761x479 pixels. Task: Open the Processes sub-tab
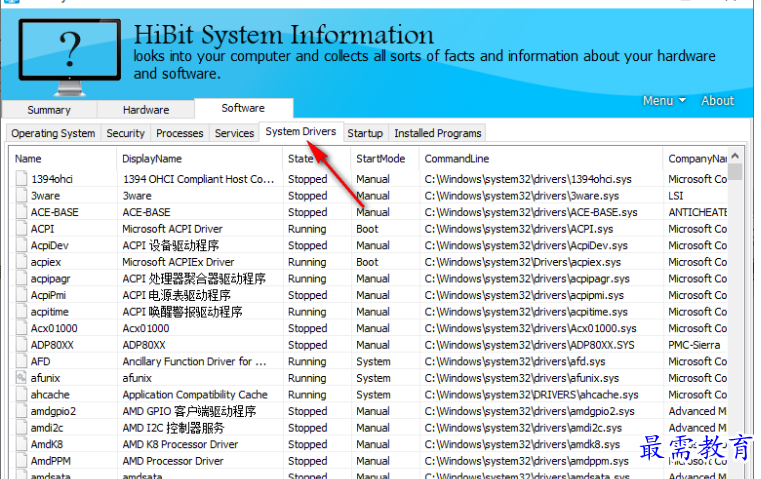tap(180, 133)
